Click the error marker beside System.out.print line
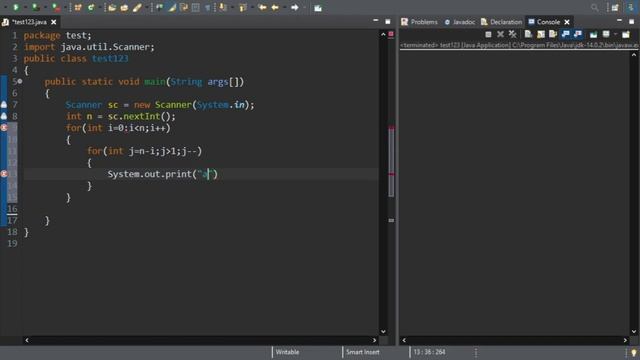The image size is (640, 360). (4, 174)
